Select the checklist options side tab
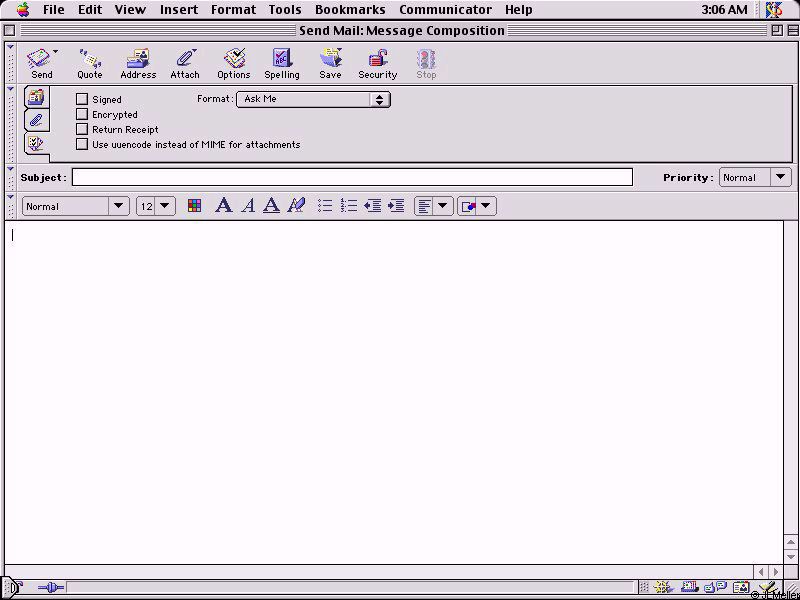 36,143
